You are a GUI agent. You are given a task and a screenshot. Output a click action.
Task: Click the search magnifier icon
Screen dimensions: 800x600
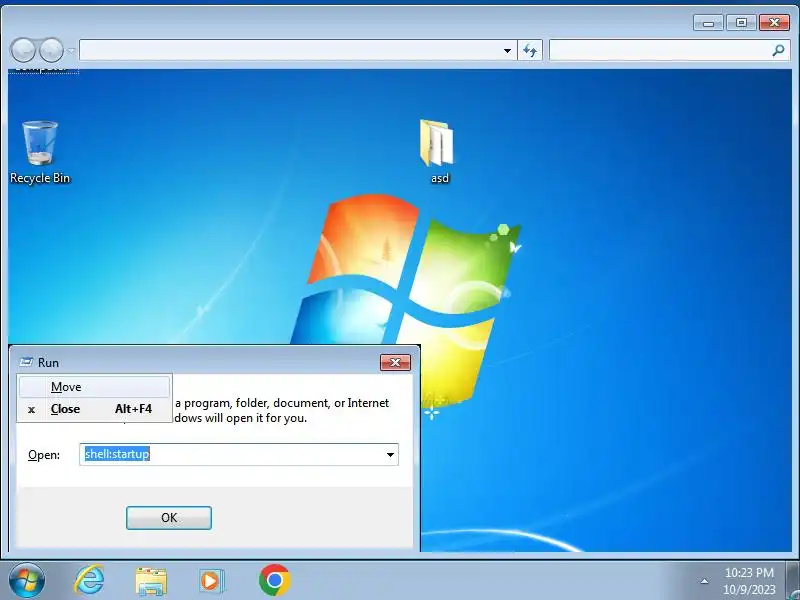coord(779,50)
